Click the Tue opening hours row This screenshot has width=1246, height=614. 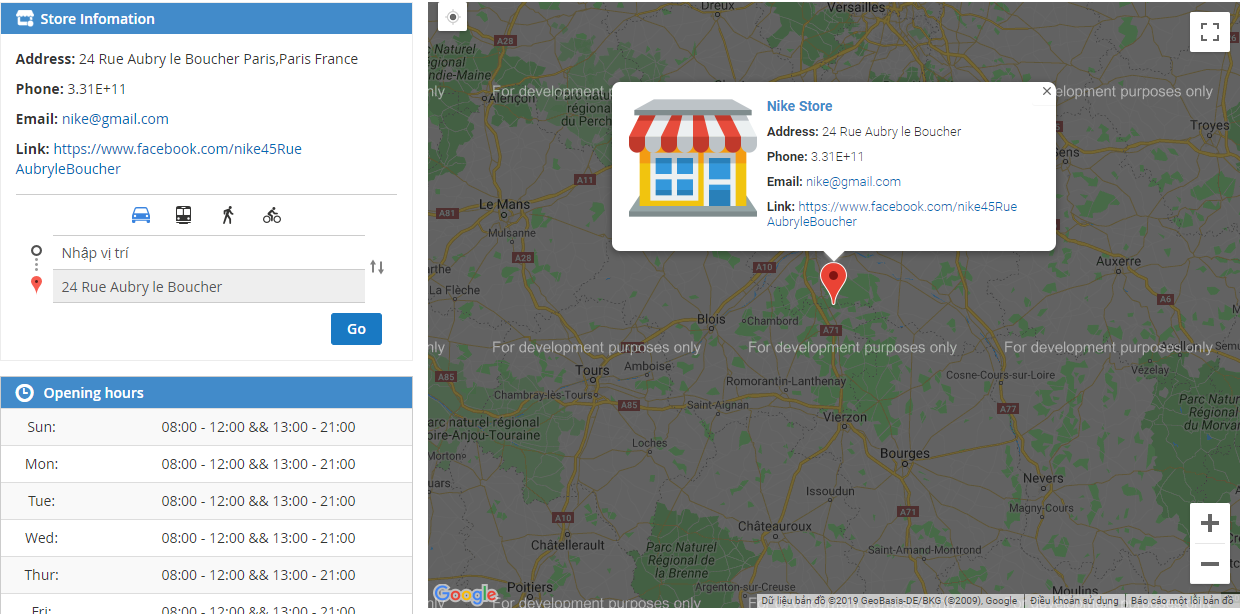pyautogui.click(x=206, y=501)
